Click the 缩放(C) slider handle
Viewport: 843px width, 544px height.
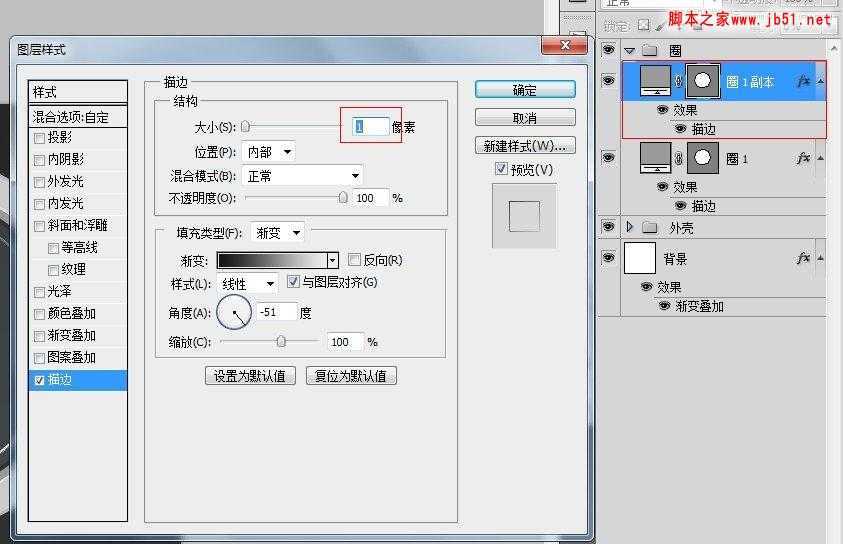[x=281, y=341]
